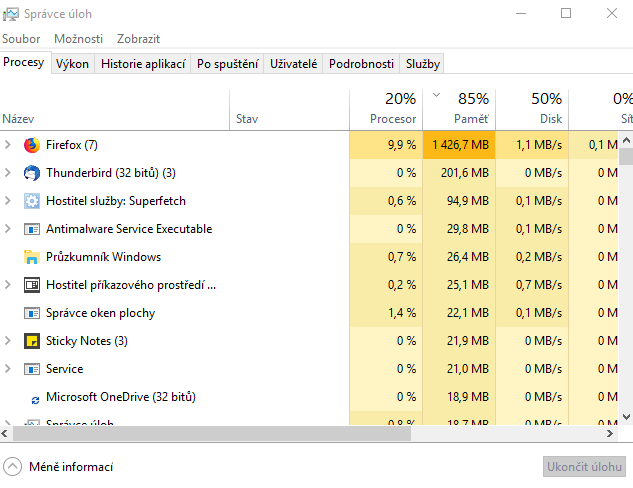Click the Správce oken plochy icon
This screenshot has width=633, height=488.
point(31,313)
